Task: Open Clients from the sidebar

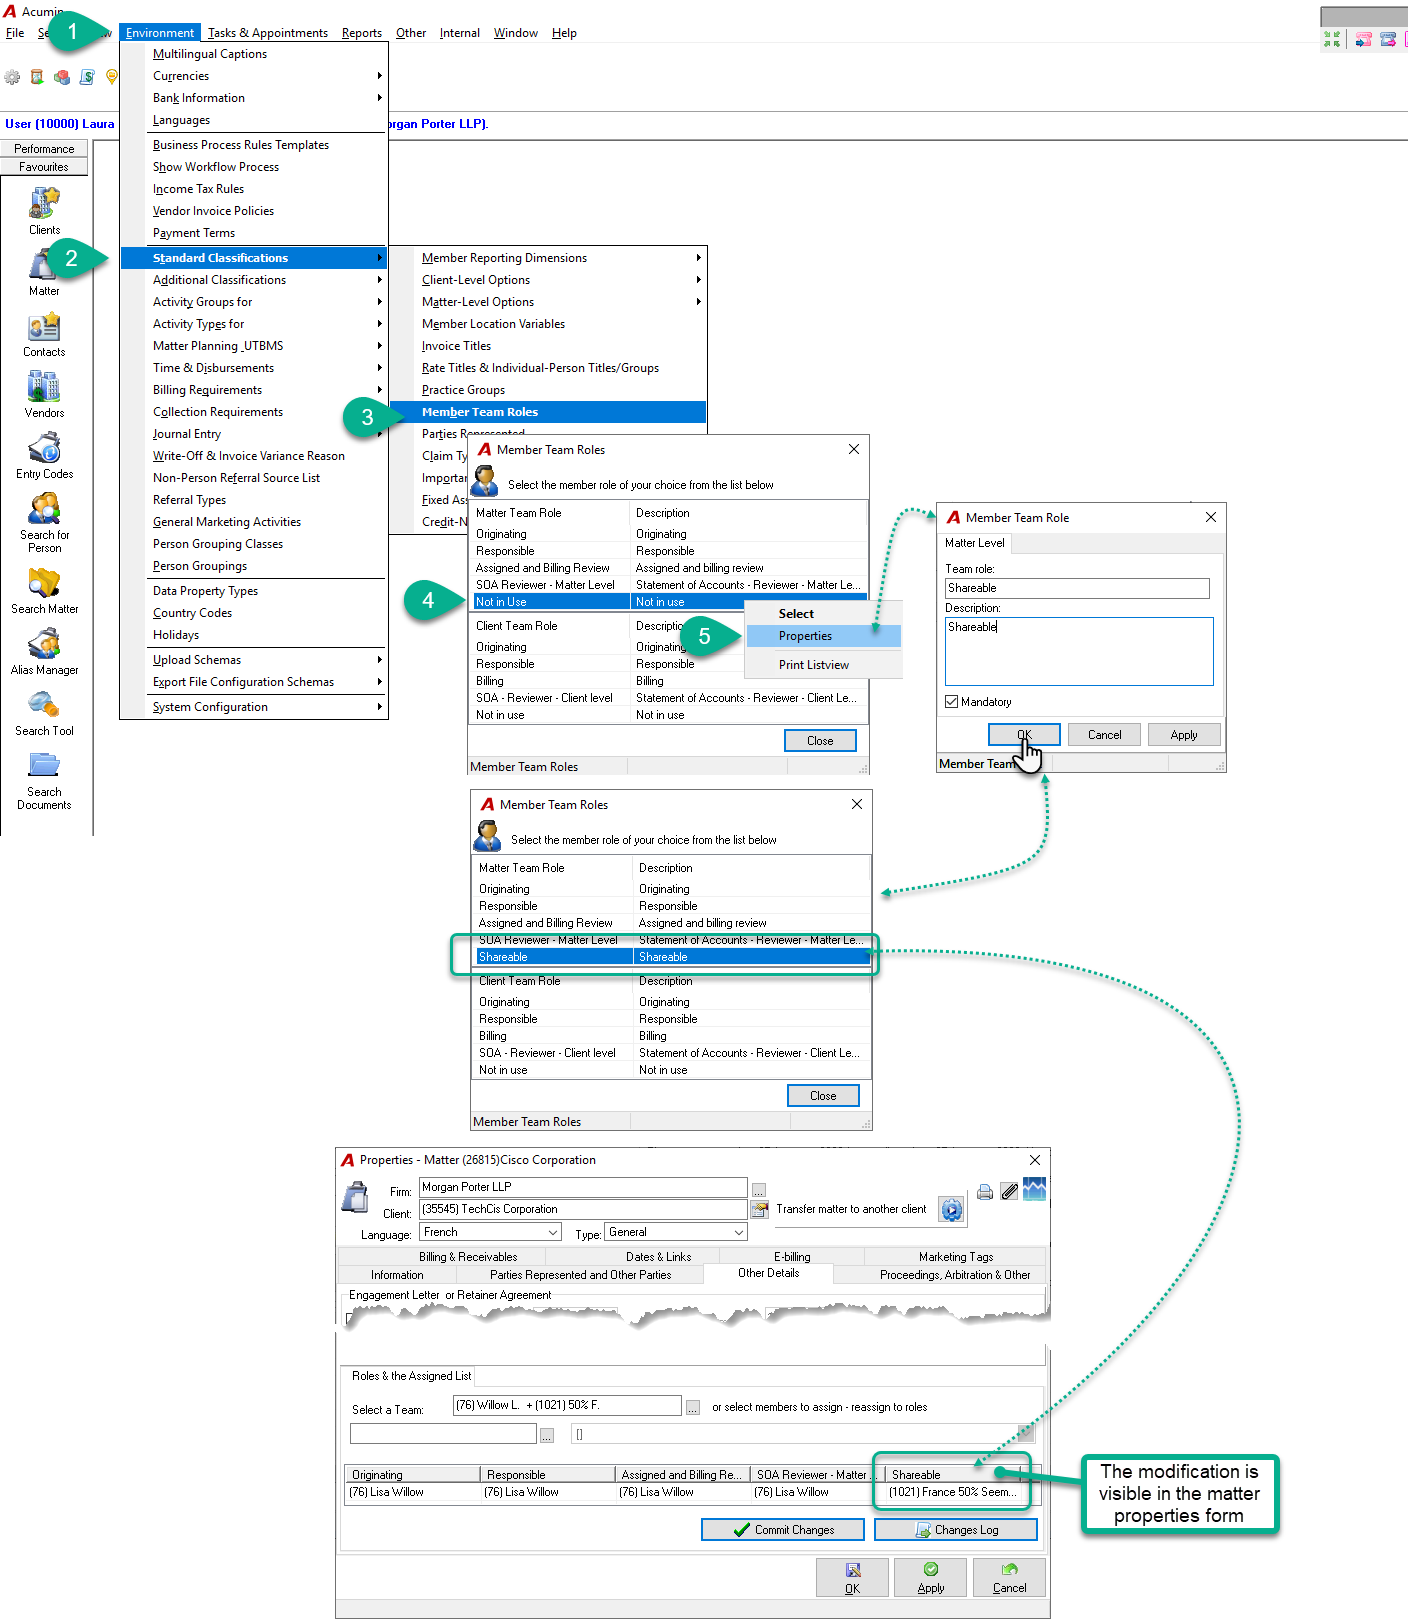Action: point(44,211)
